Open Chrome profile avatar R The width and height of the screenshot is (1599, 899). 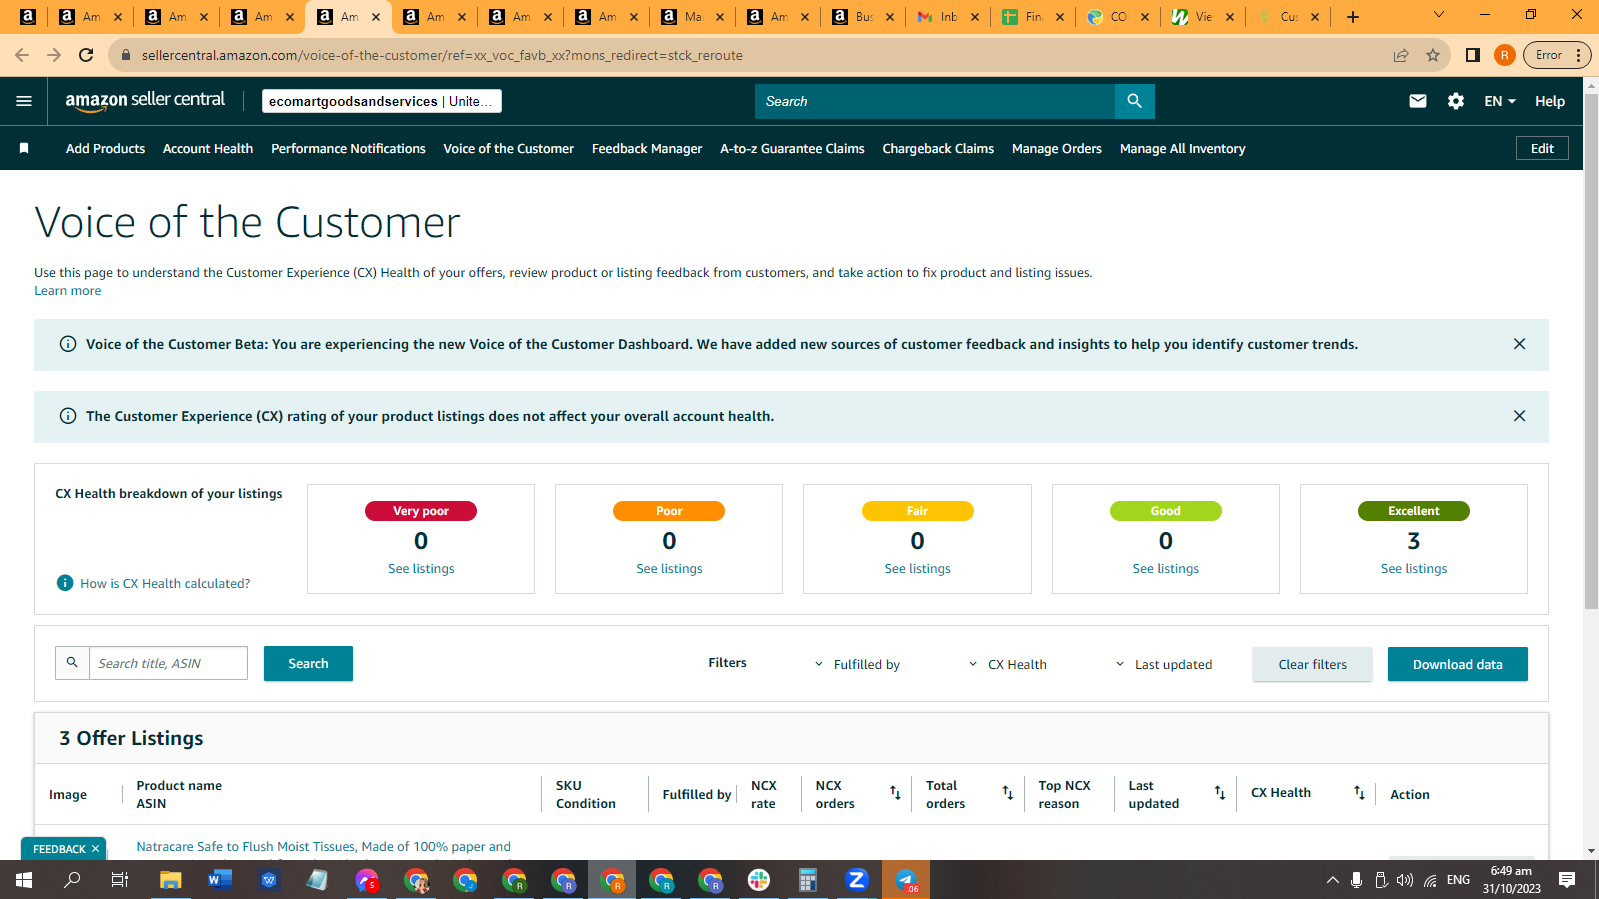coord(1504,55)
